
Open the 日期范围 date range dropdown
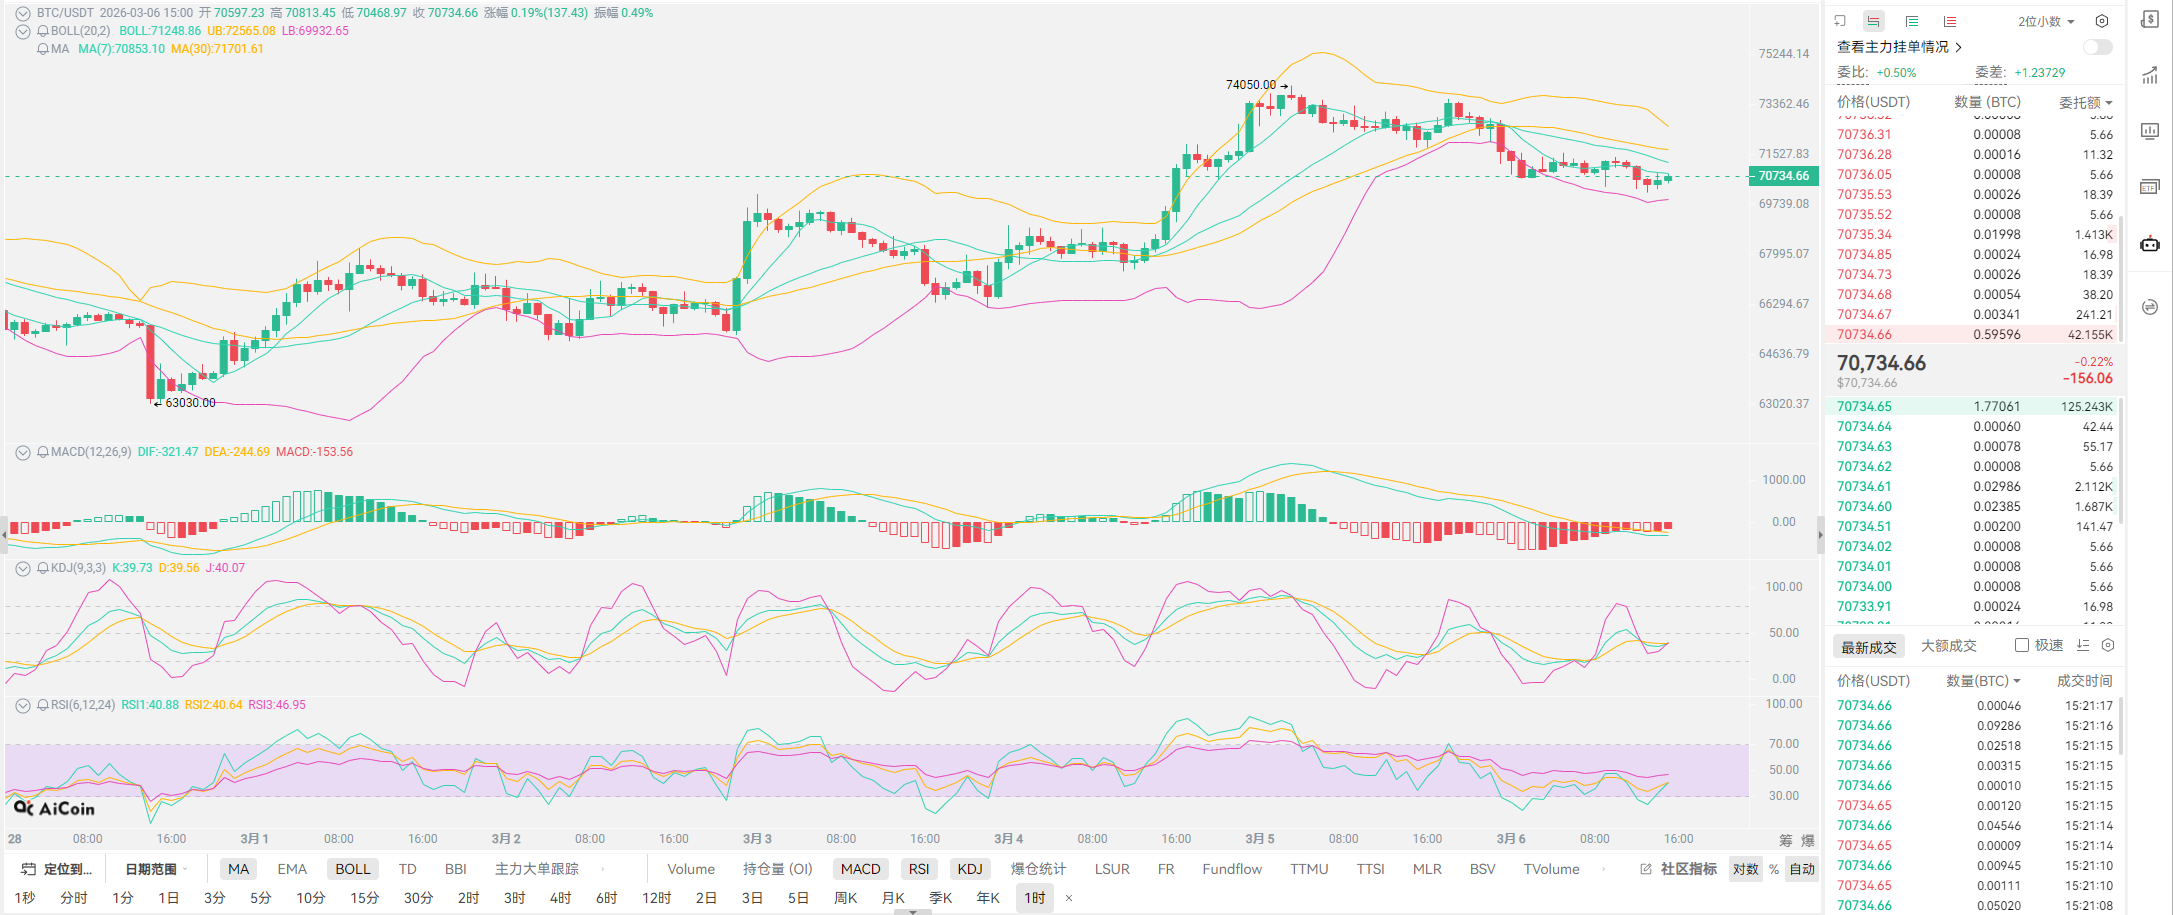pos(155,869)
